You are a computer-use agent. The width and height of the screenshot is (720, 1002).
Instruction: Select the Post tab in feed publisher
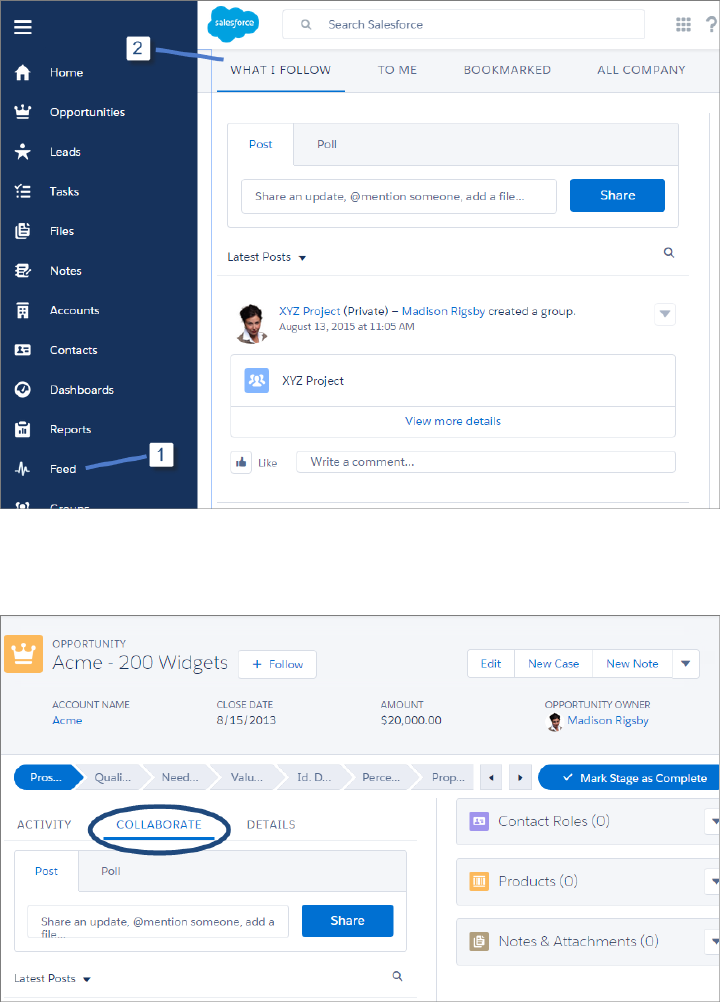coord(261,144)
